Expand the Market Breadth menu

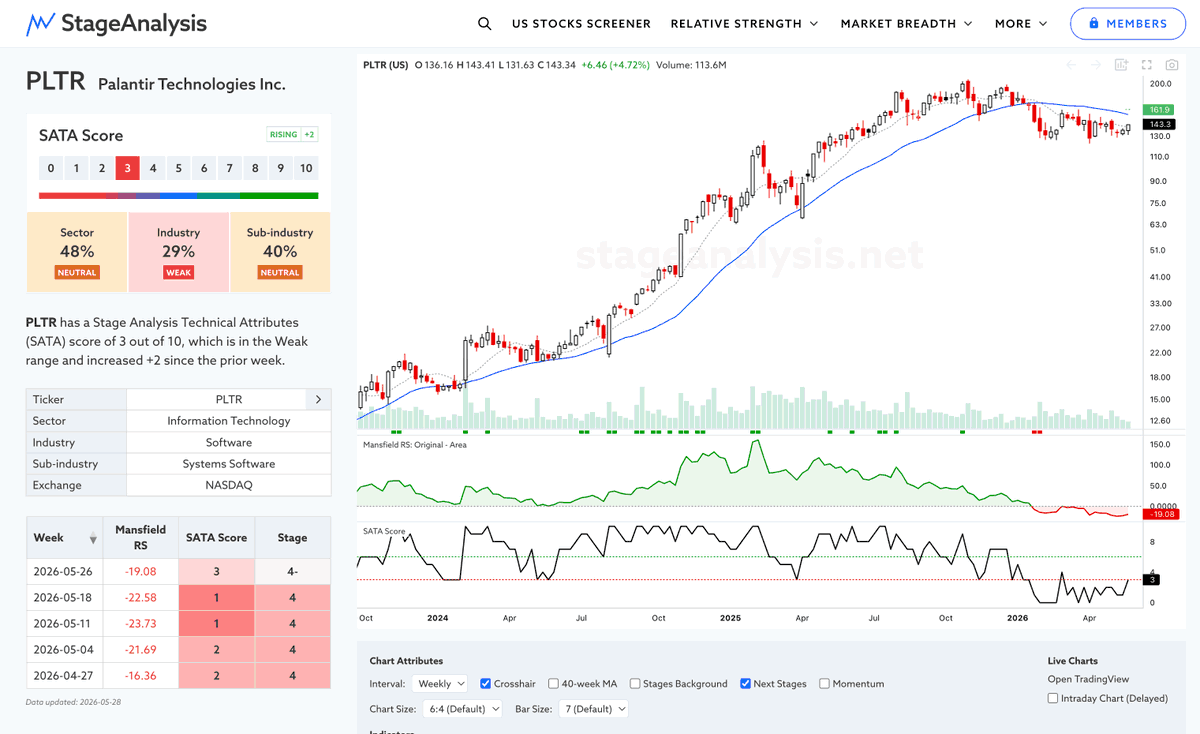(907, 23)
